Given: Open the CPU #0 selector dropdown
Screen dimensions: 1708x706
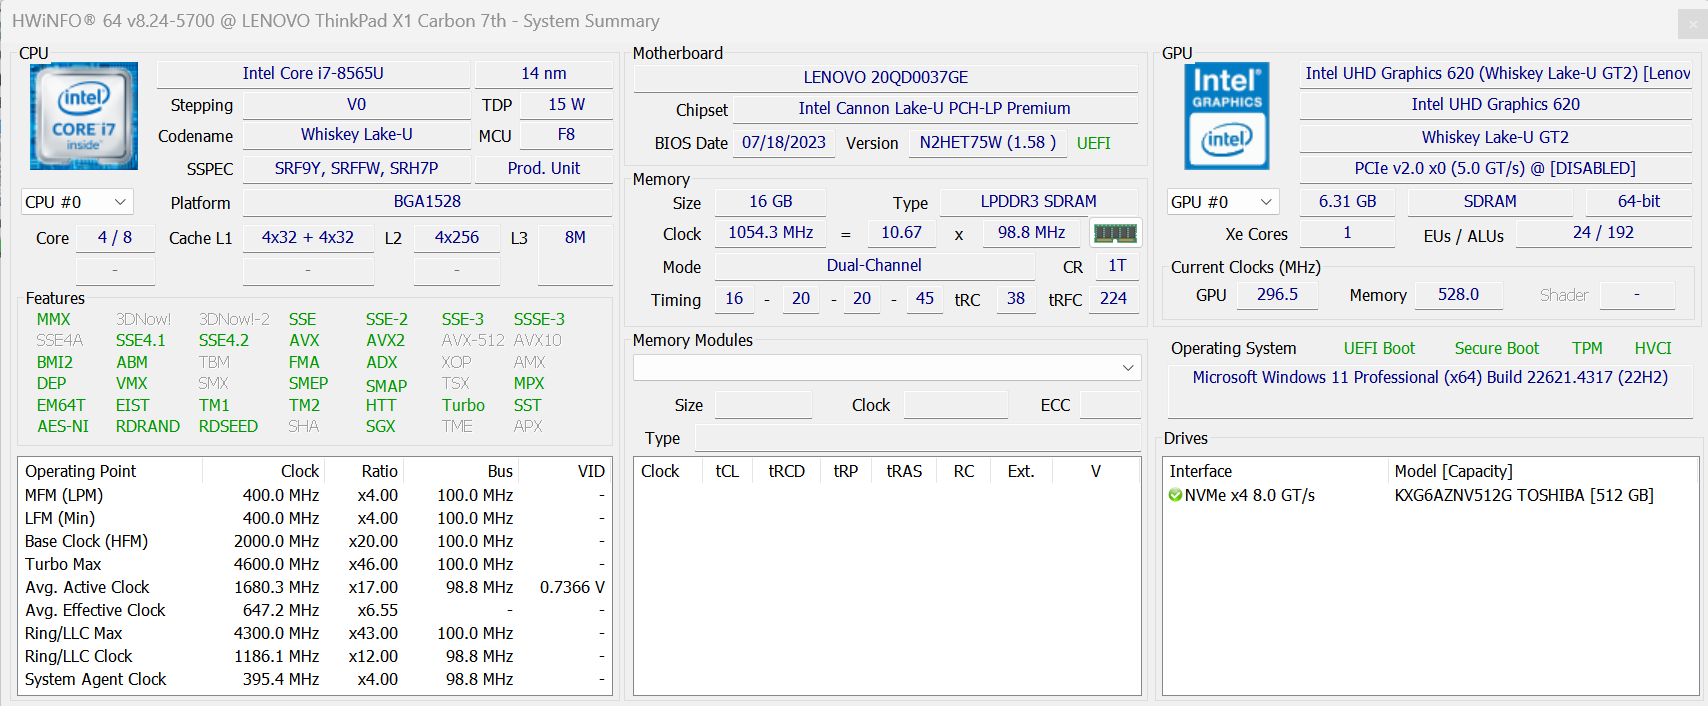Looking at the screenshot, I should tap(77, 202).
